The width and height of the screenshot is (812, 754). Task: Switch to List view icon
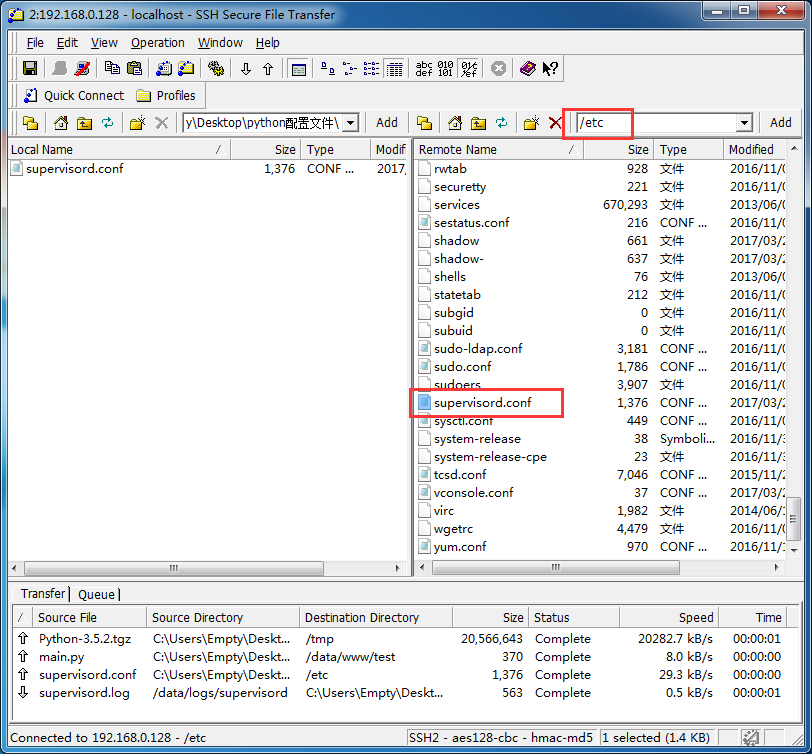pos(371,68)
